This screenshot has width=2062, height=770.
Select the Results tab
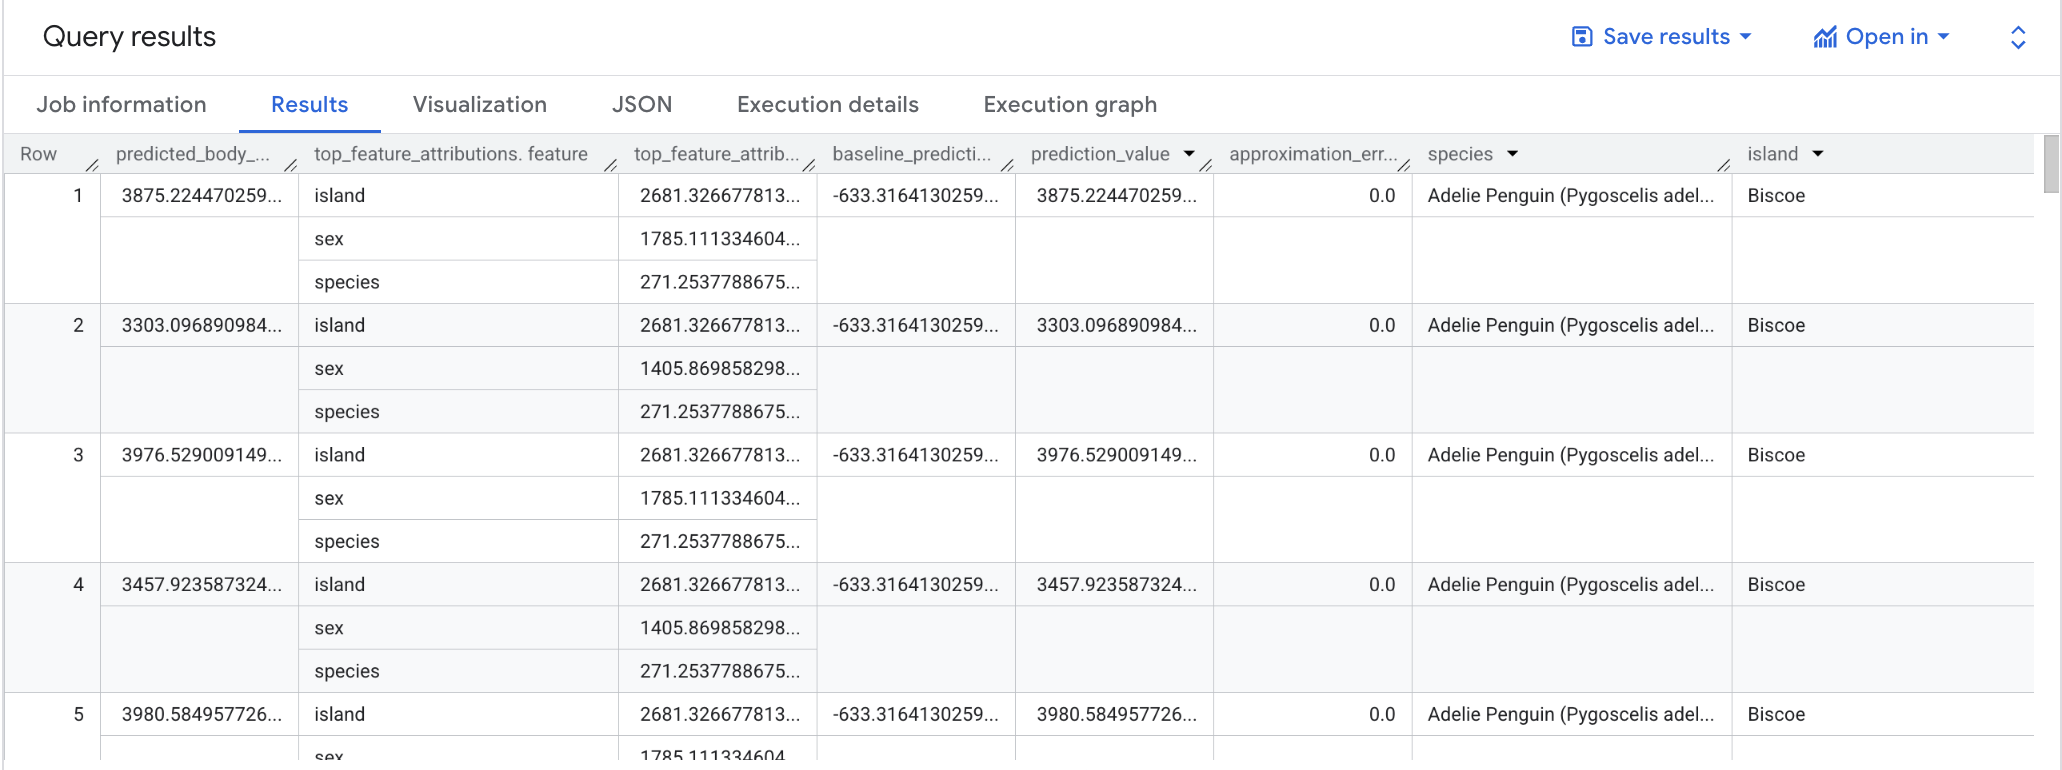point(310,104)
